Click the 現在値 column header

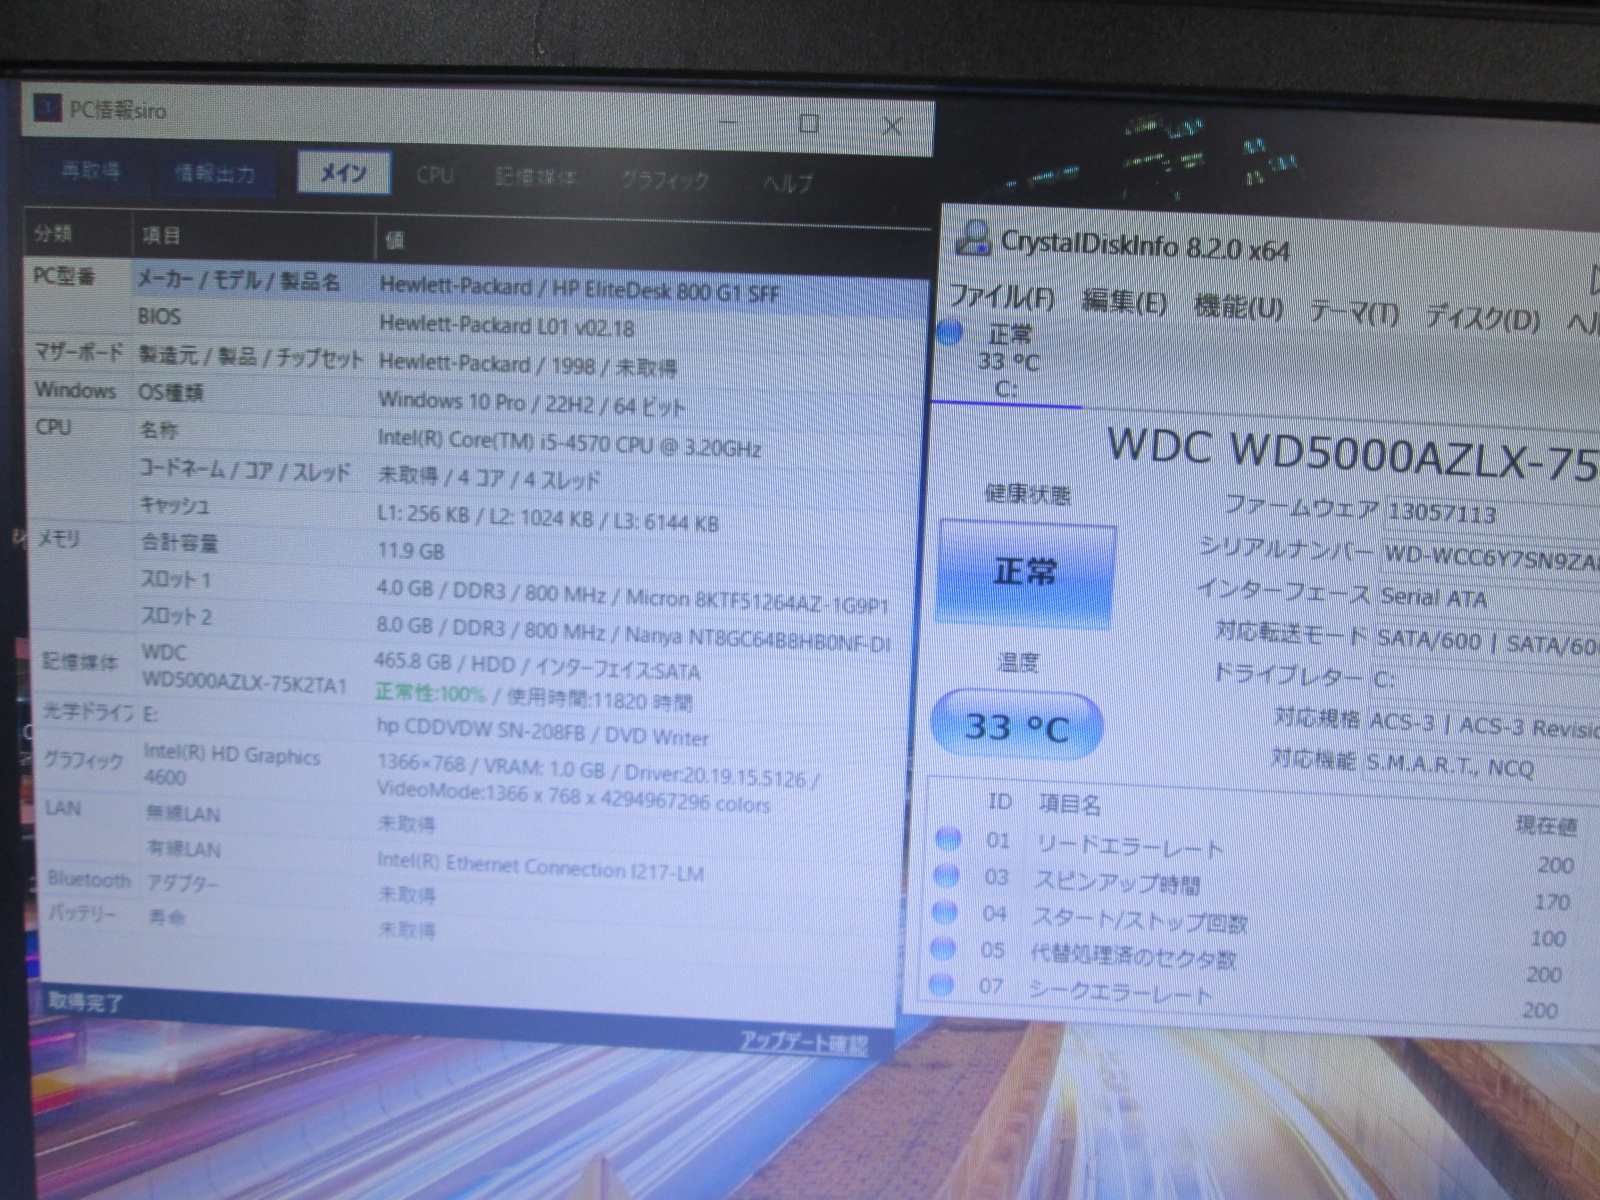1546,825
